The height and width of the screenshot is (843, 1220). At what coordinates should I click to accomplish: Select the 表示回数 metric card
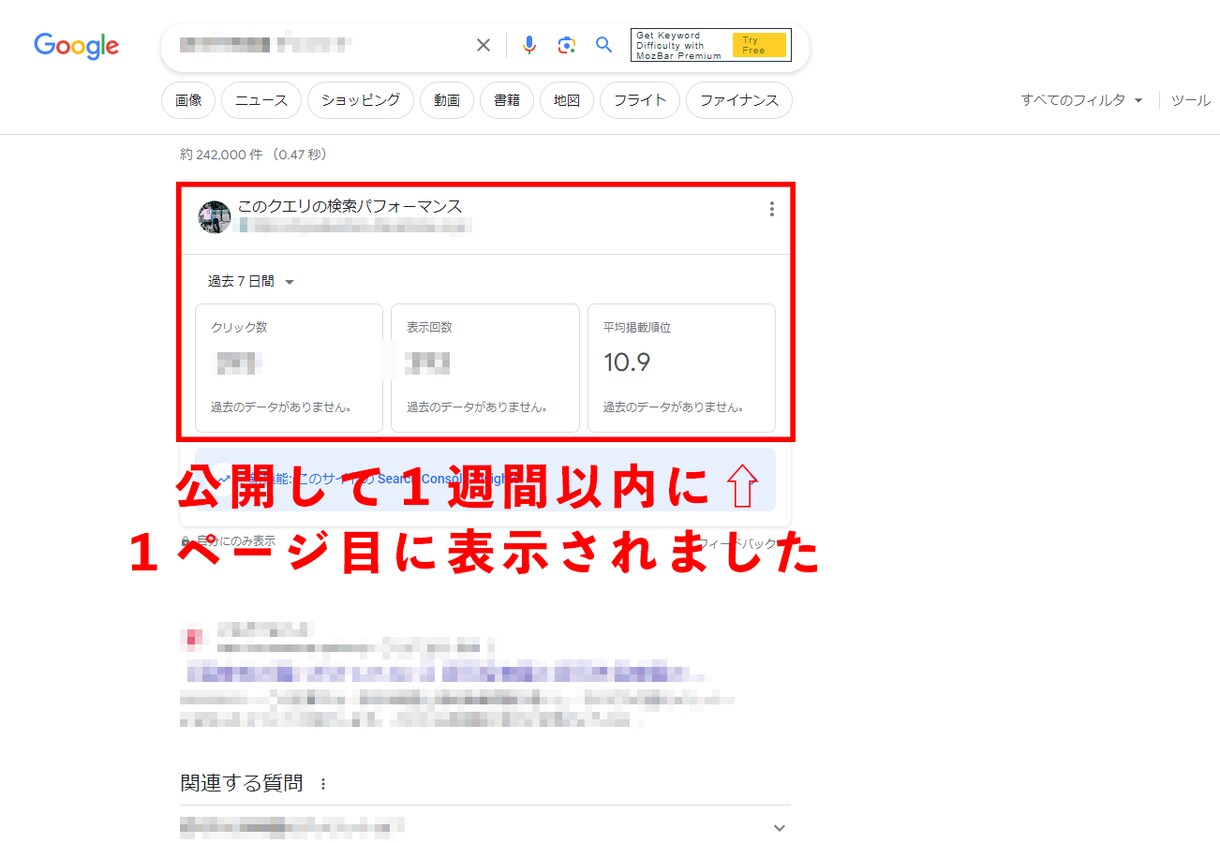pyautogui.click(x=485, y=368)
